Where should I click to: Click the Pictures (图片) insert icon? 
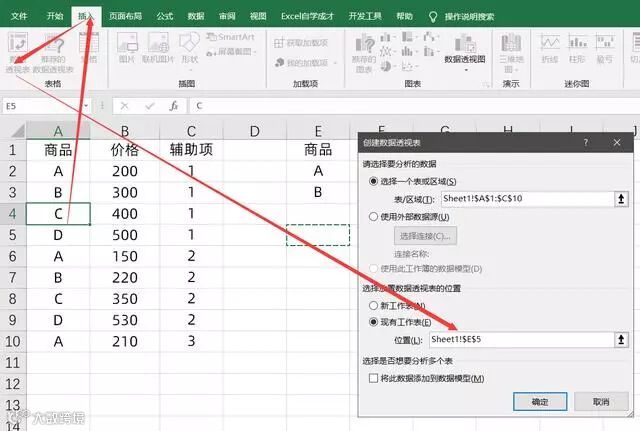tap(127, 48)
